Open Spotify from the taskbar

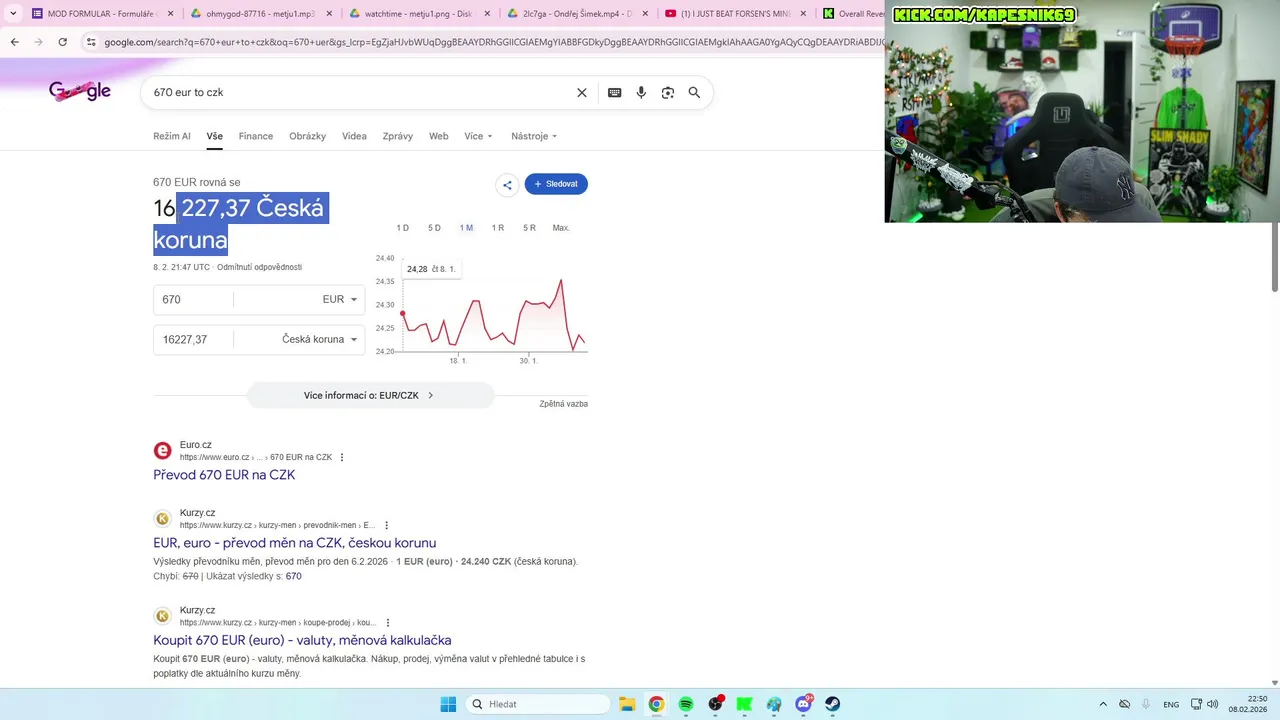(686, 704)
